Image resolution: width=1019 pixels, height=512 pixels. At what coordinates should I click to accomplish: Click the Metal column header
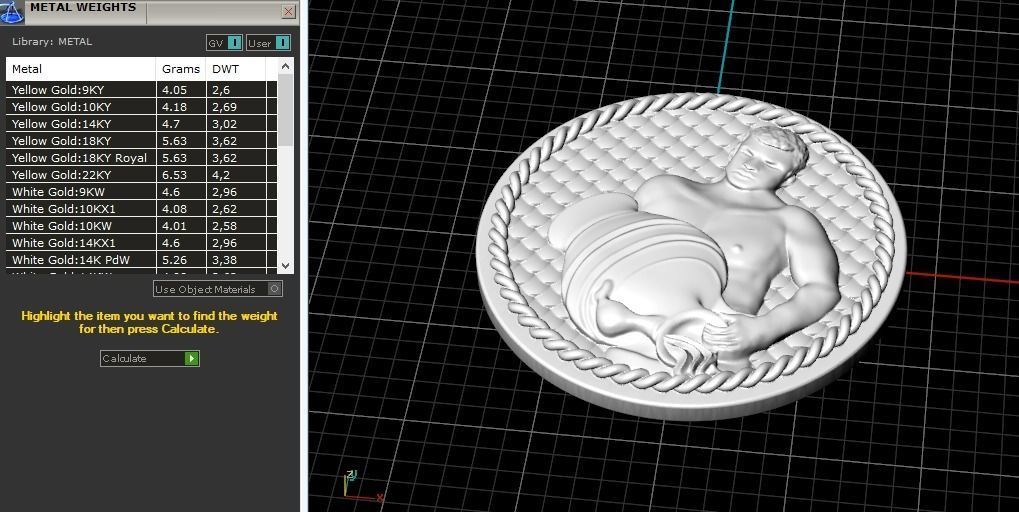point(81,69)
